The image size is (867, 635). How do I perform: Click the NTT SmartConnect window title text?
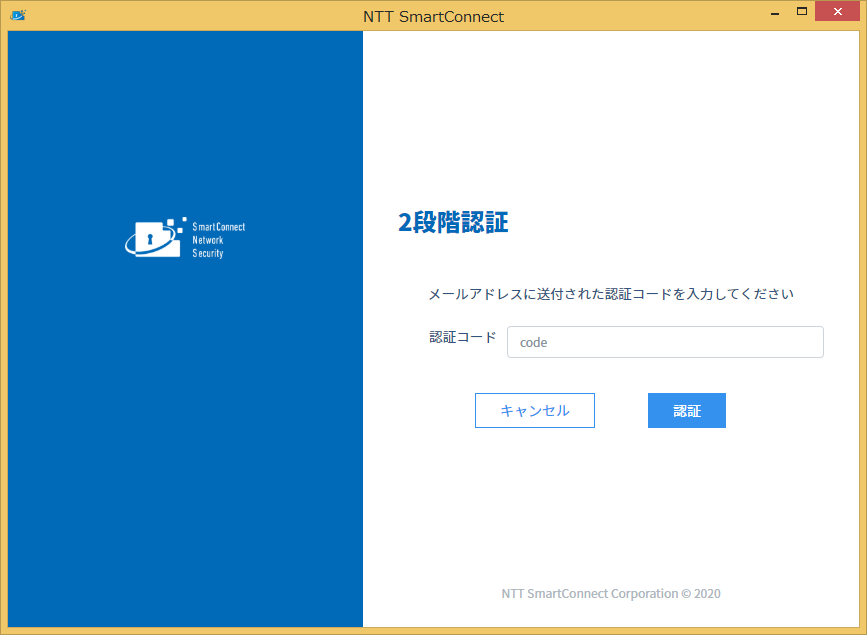pyautogui.click(x=434, y=17)
